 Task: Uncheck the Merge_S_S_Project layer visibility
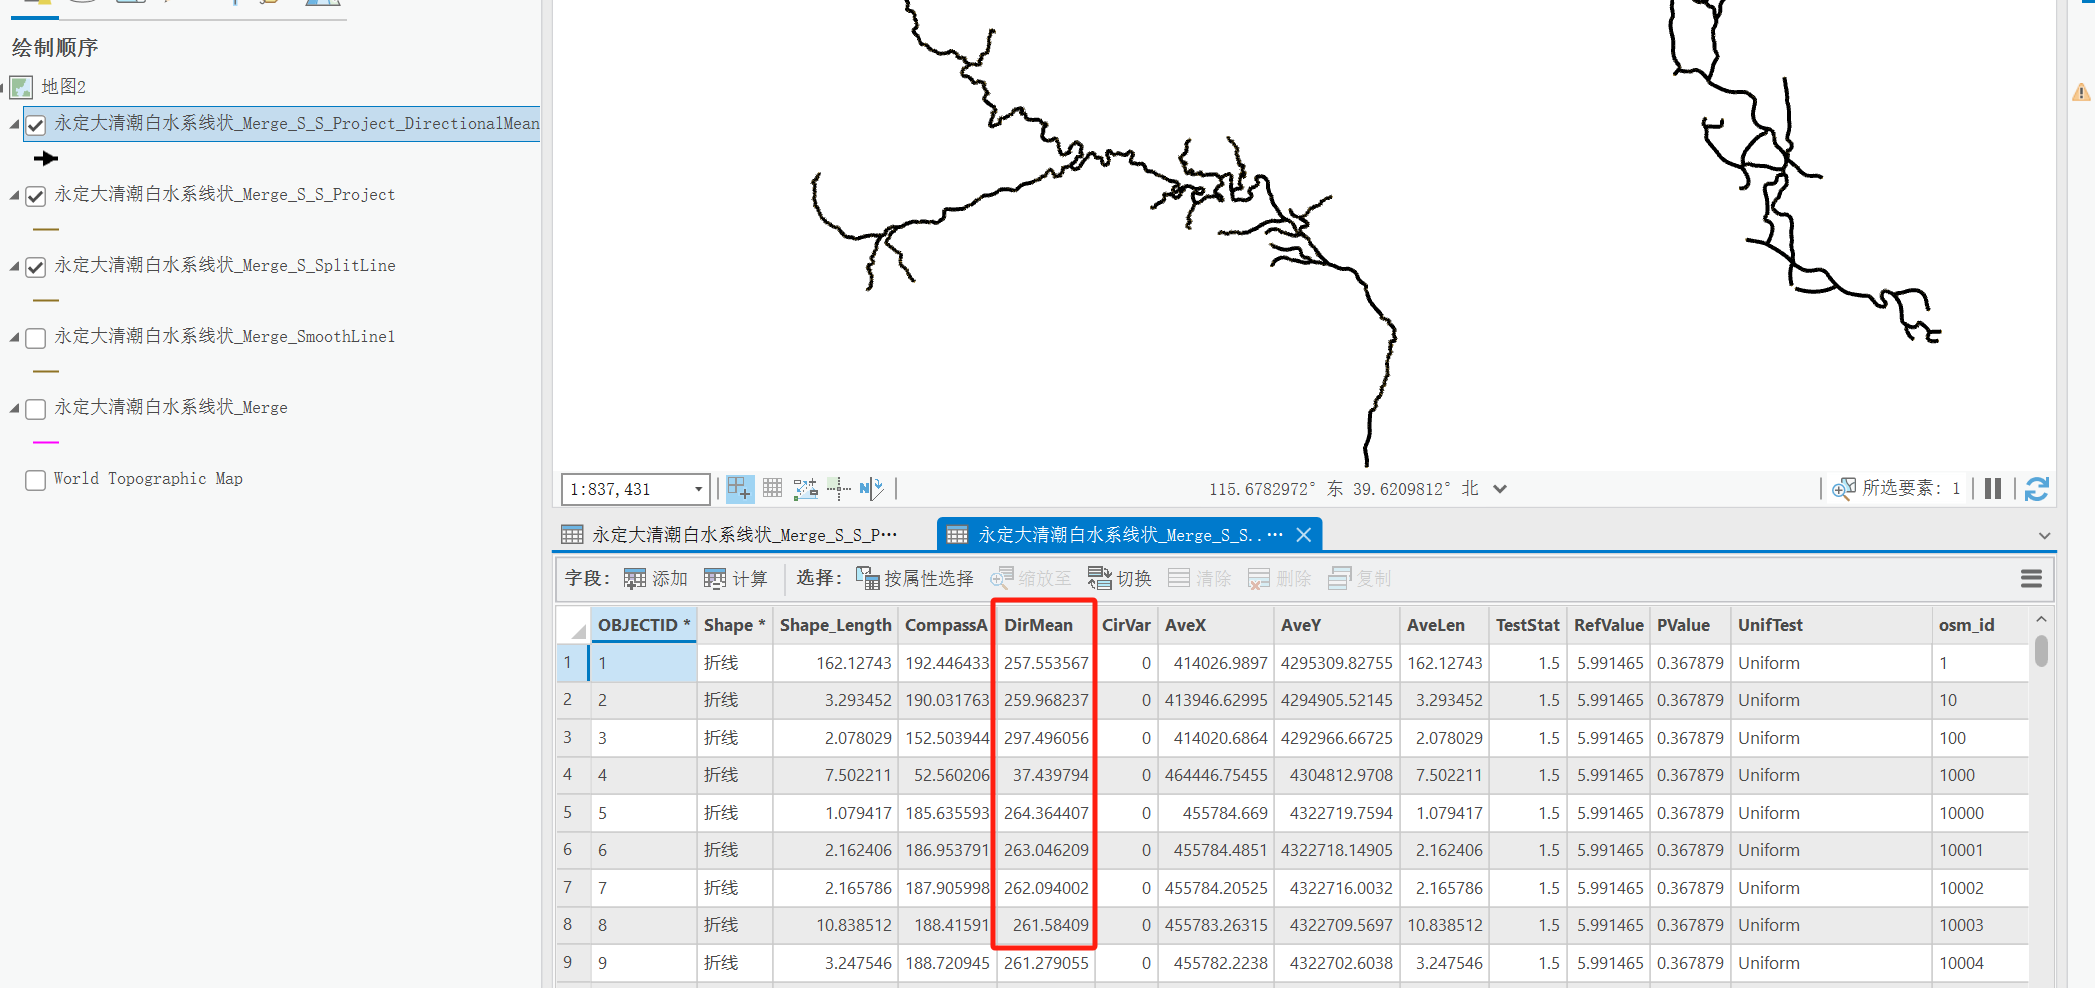pos(36,196)
